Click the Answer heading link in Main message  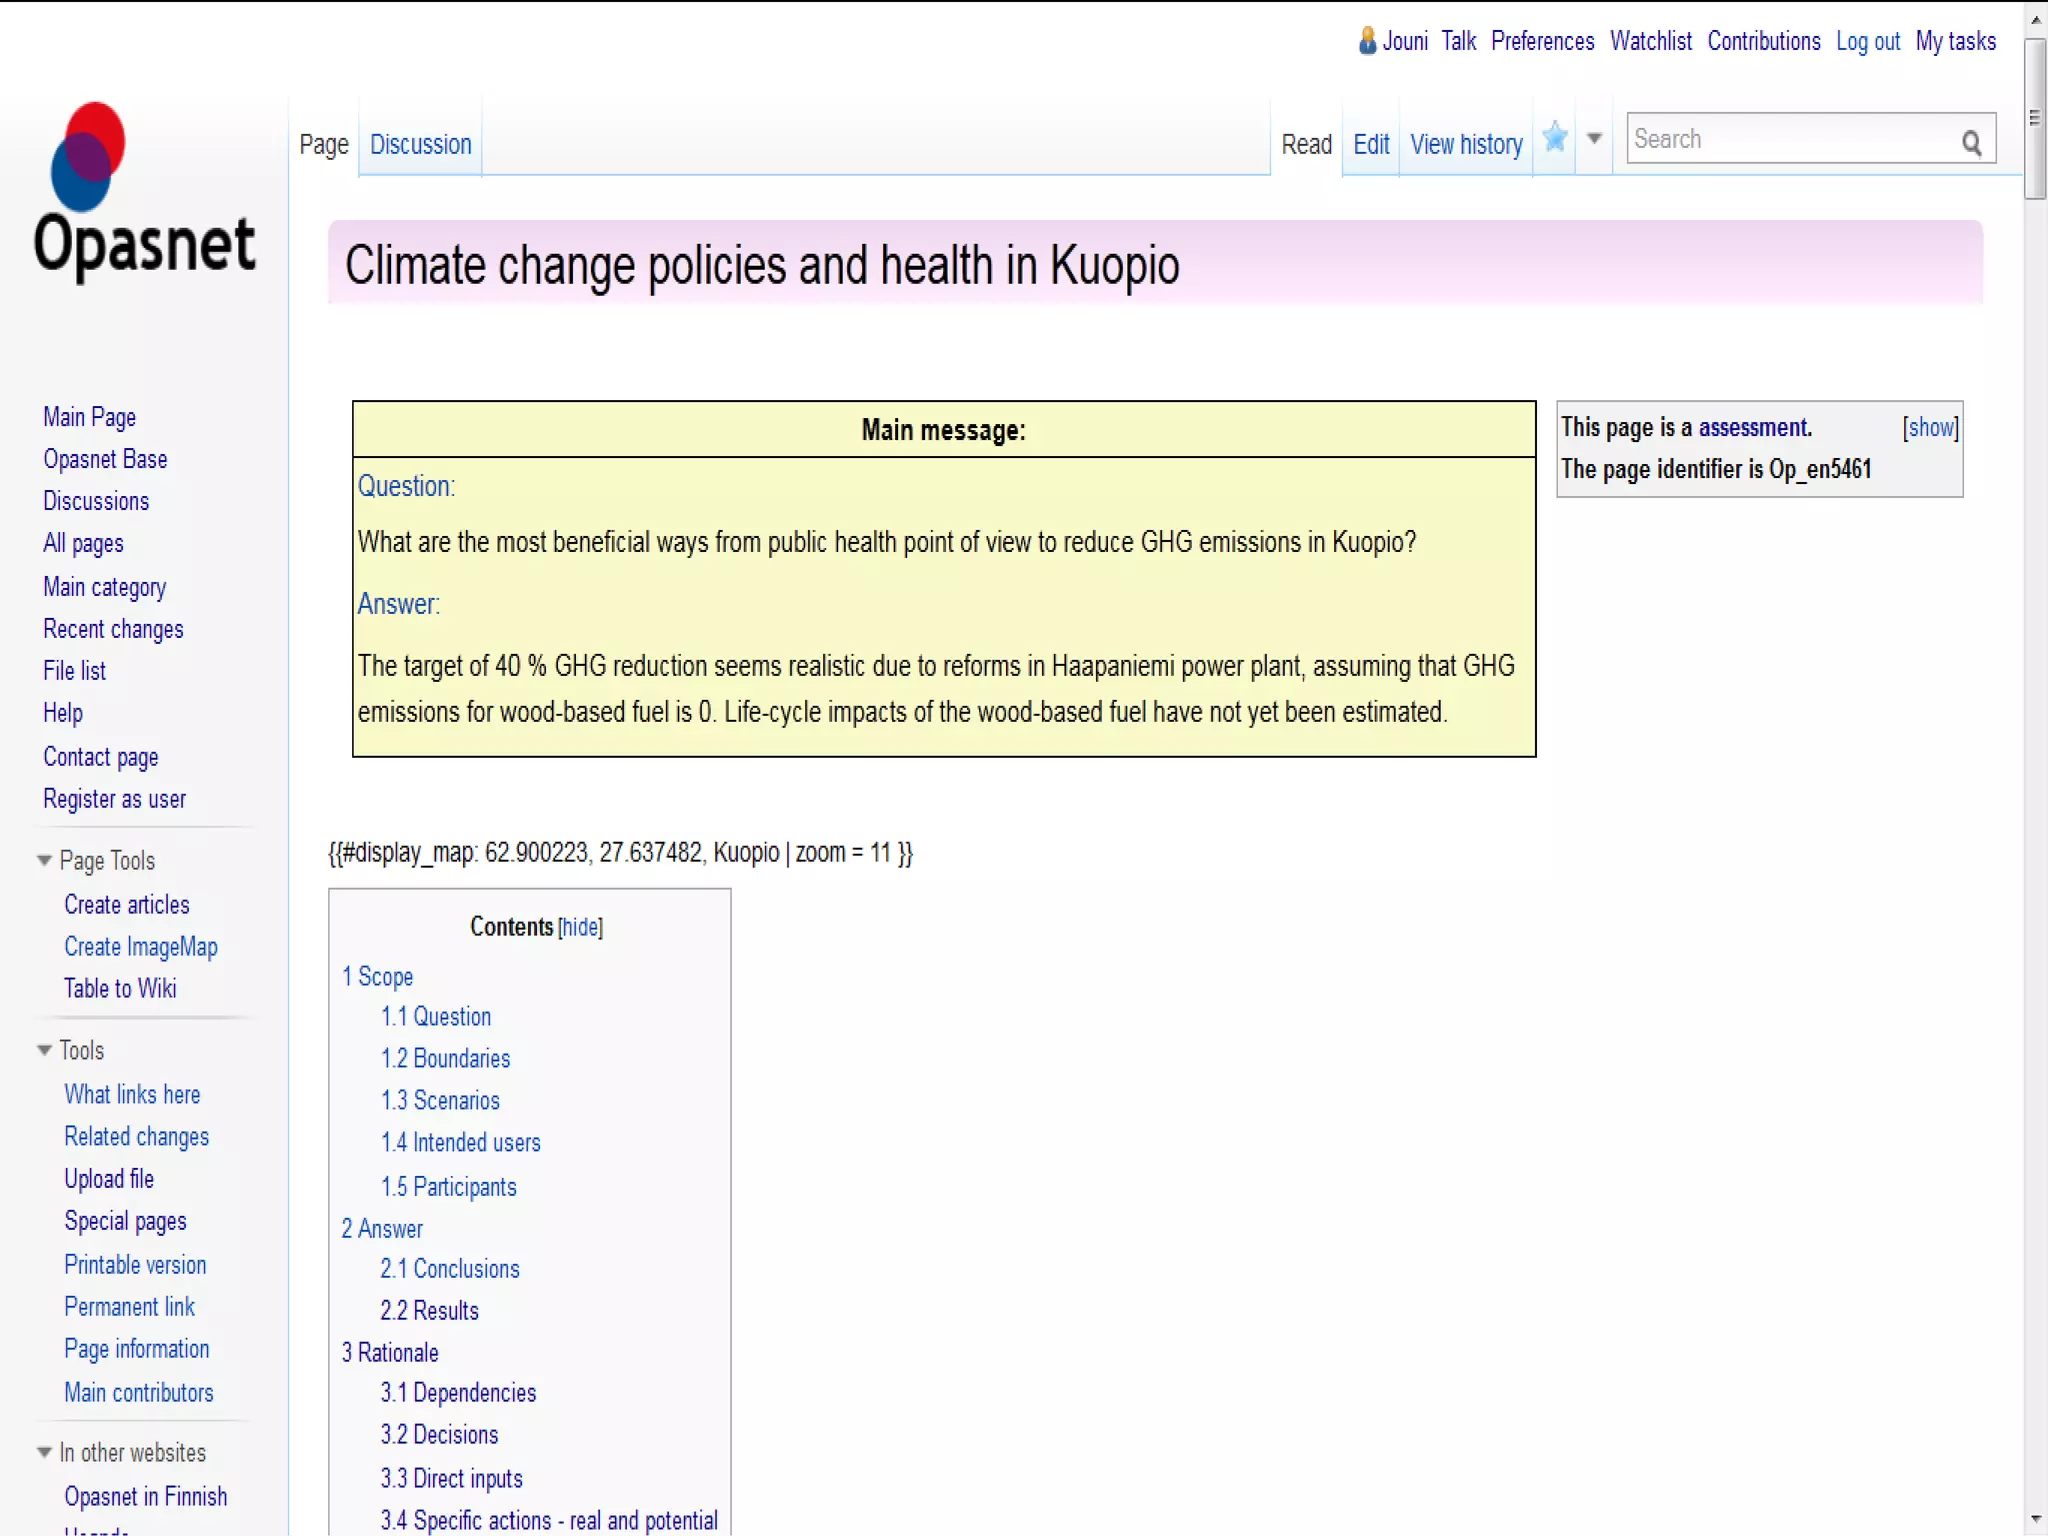click(398, 604)
